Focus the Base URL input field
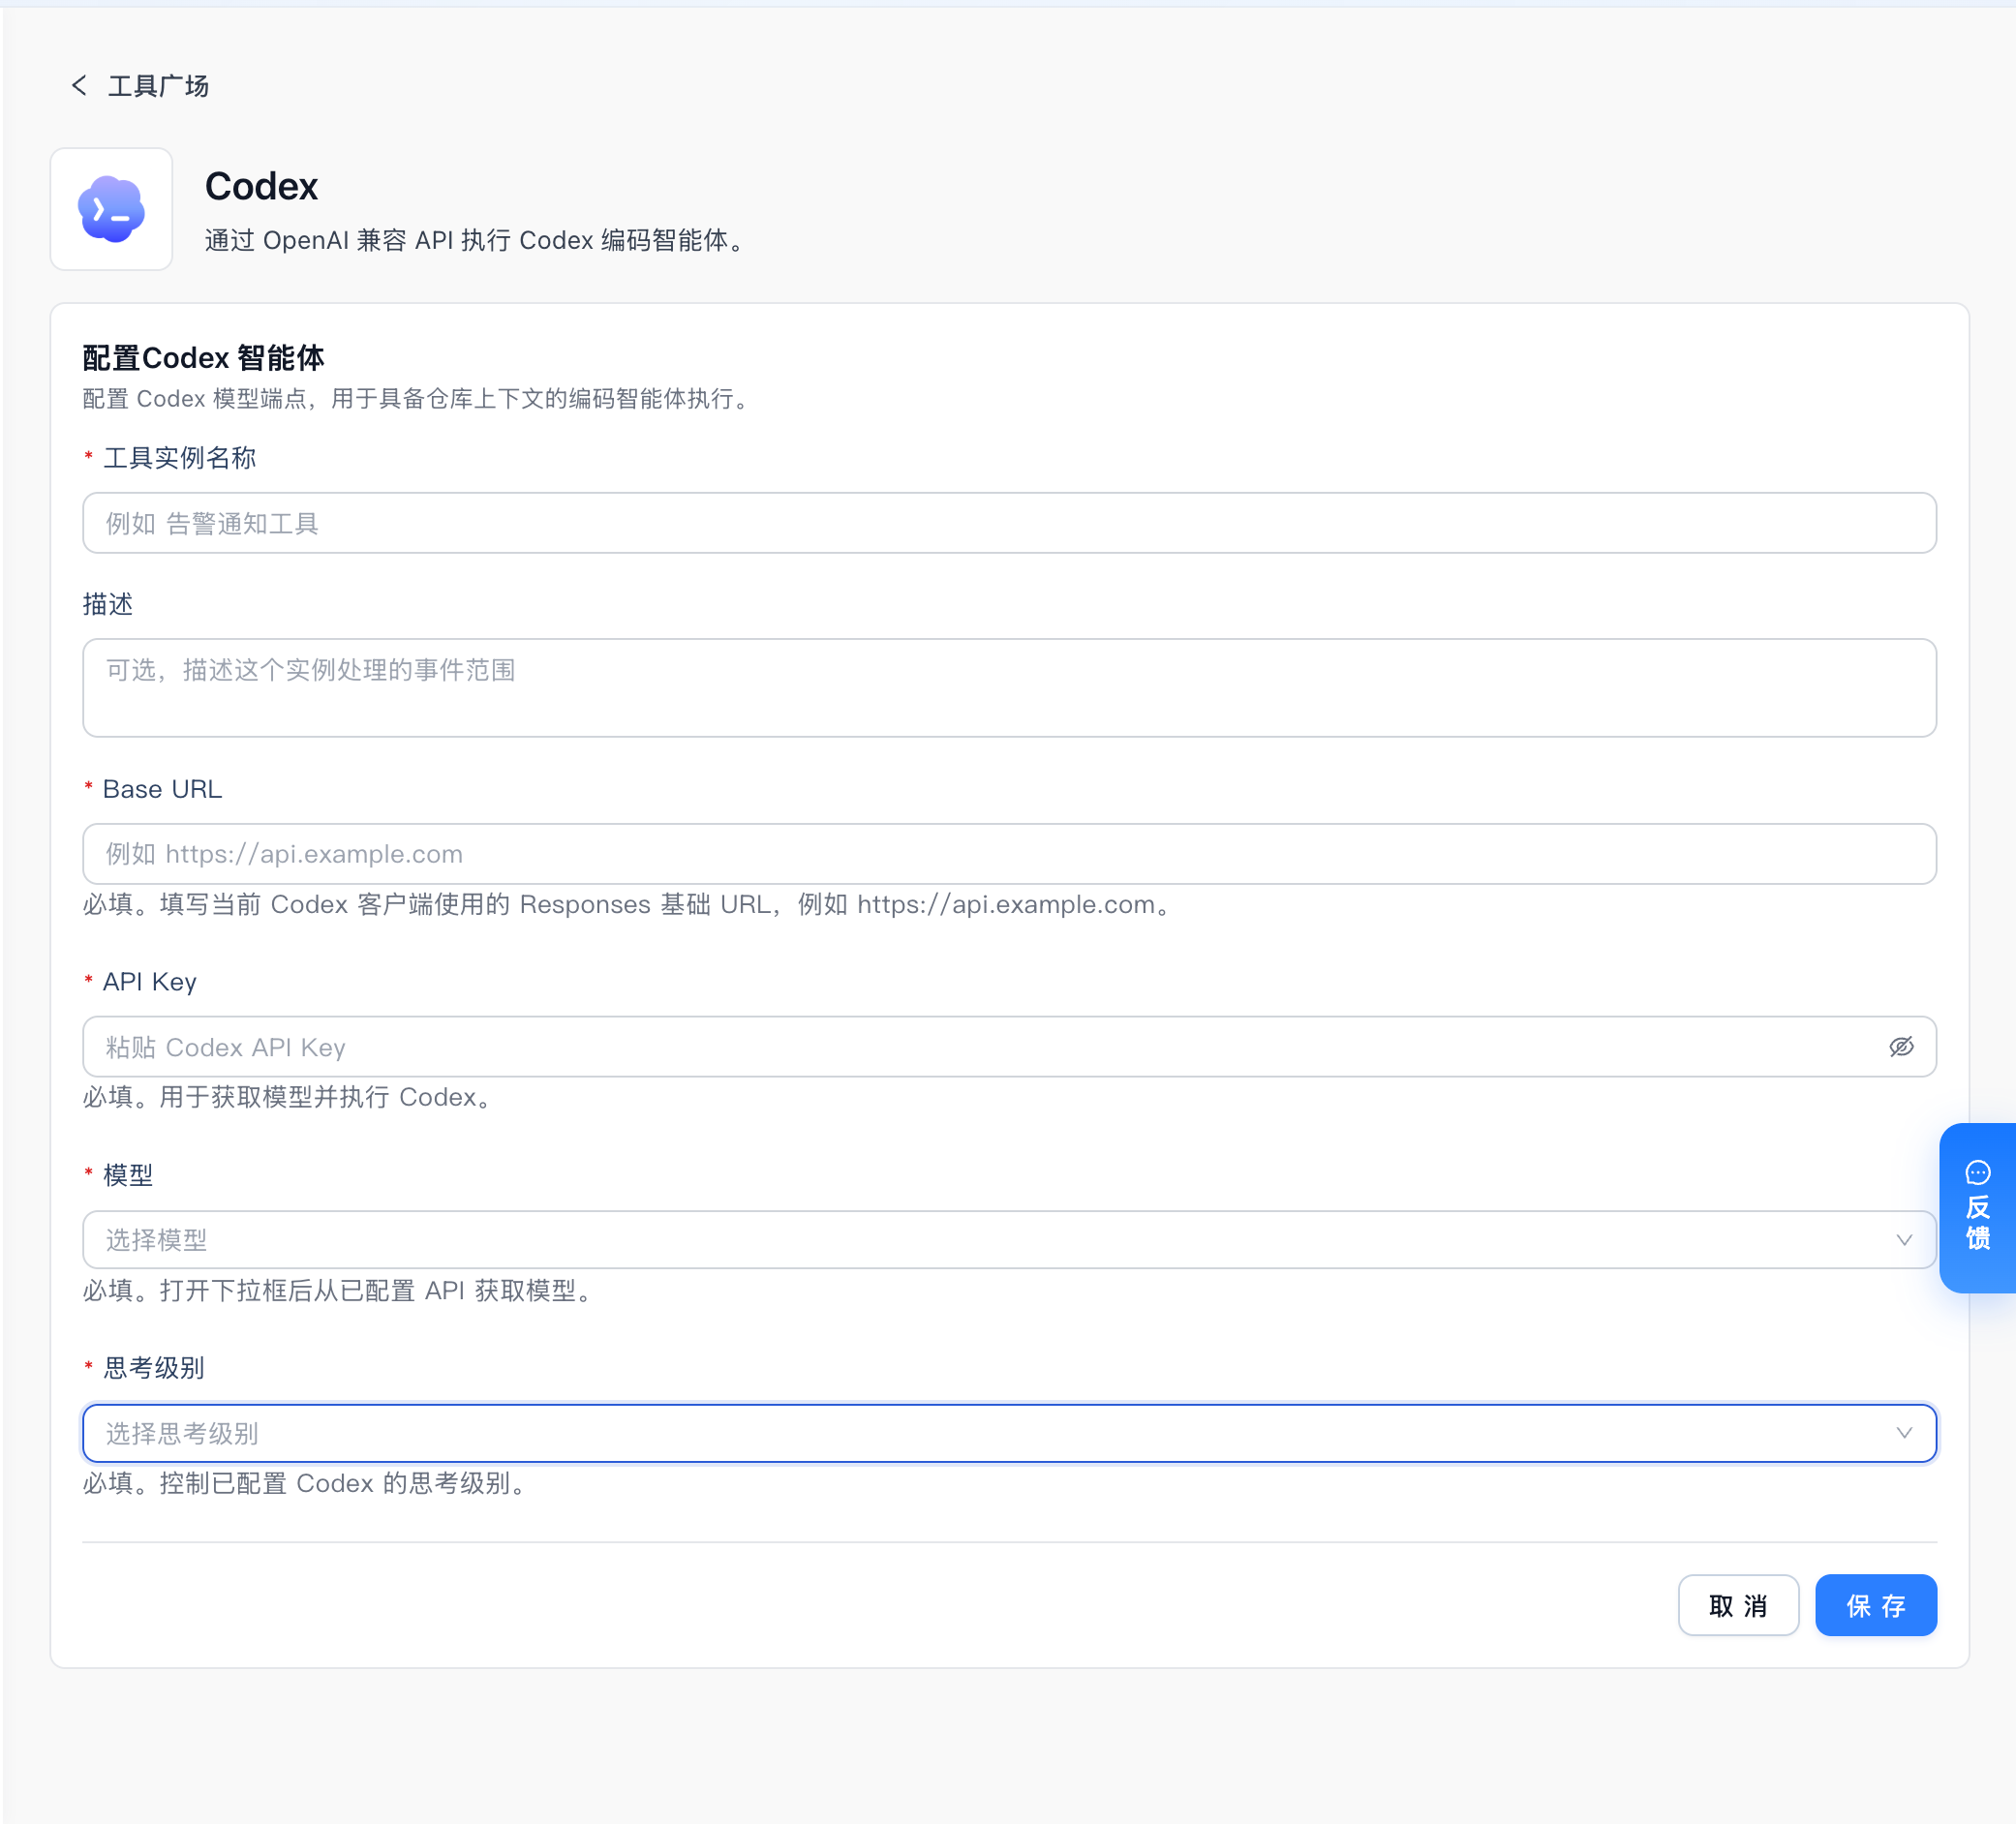The width and height of the screenshot is (2016, 1824). (x=1009, y=854)
